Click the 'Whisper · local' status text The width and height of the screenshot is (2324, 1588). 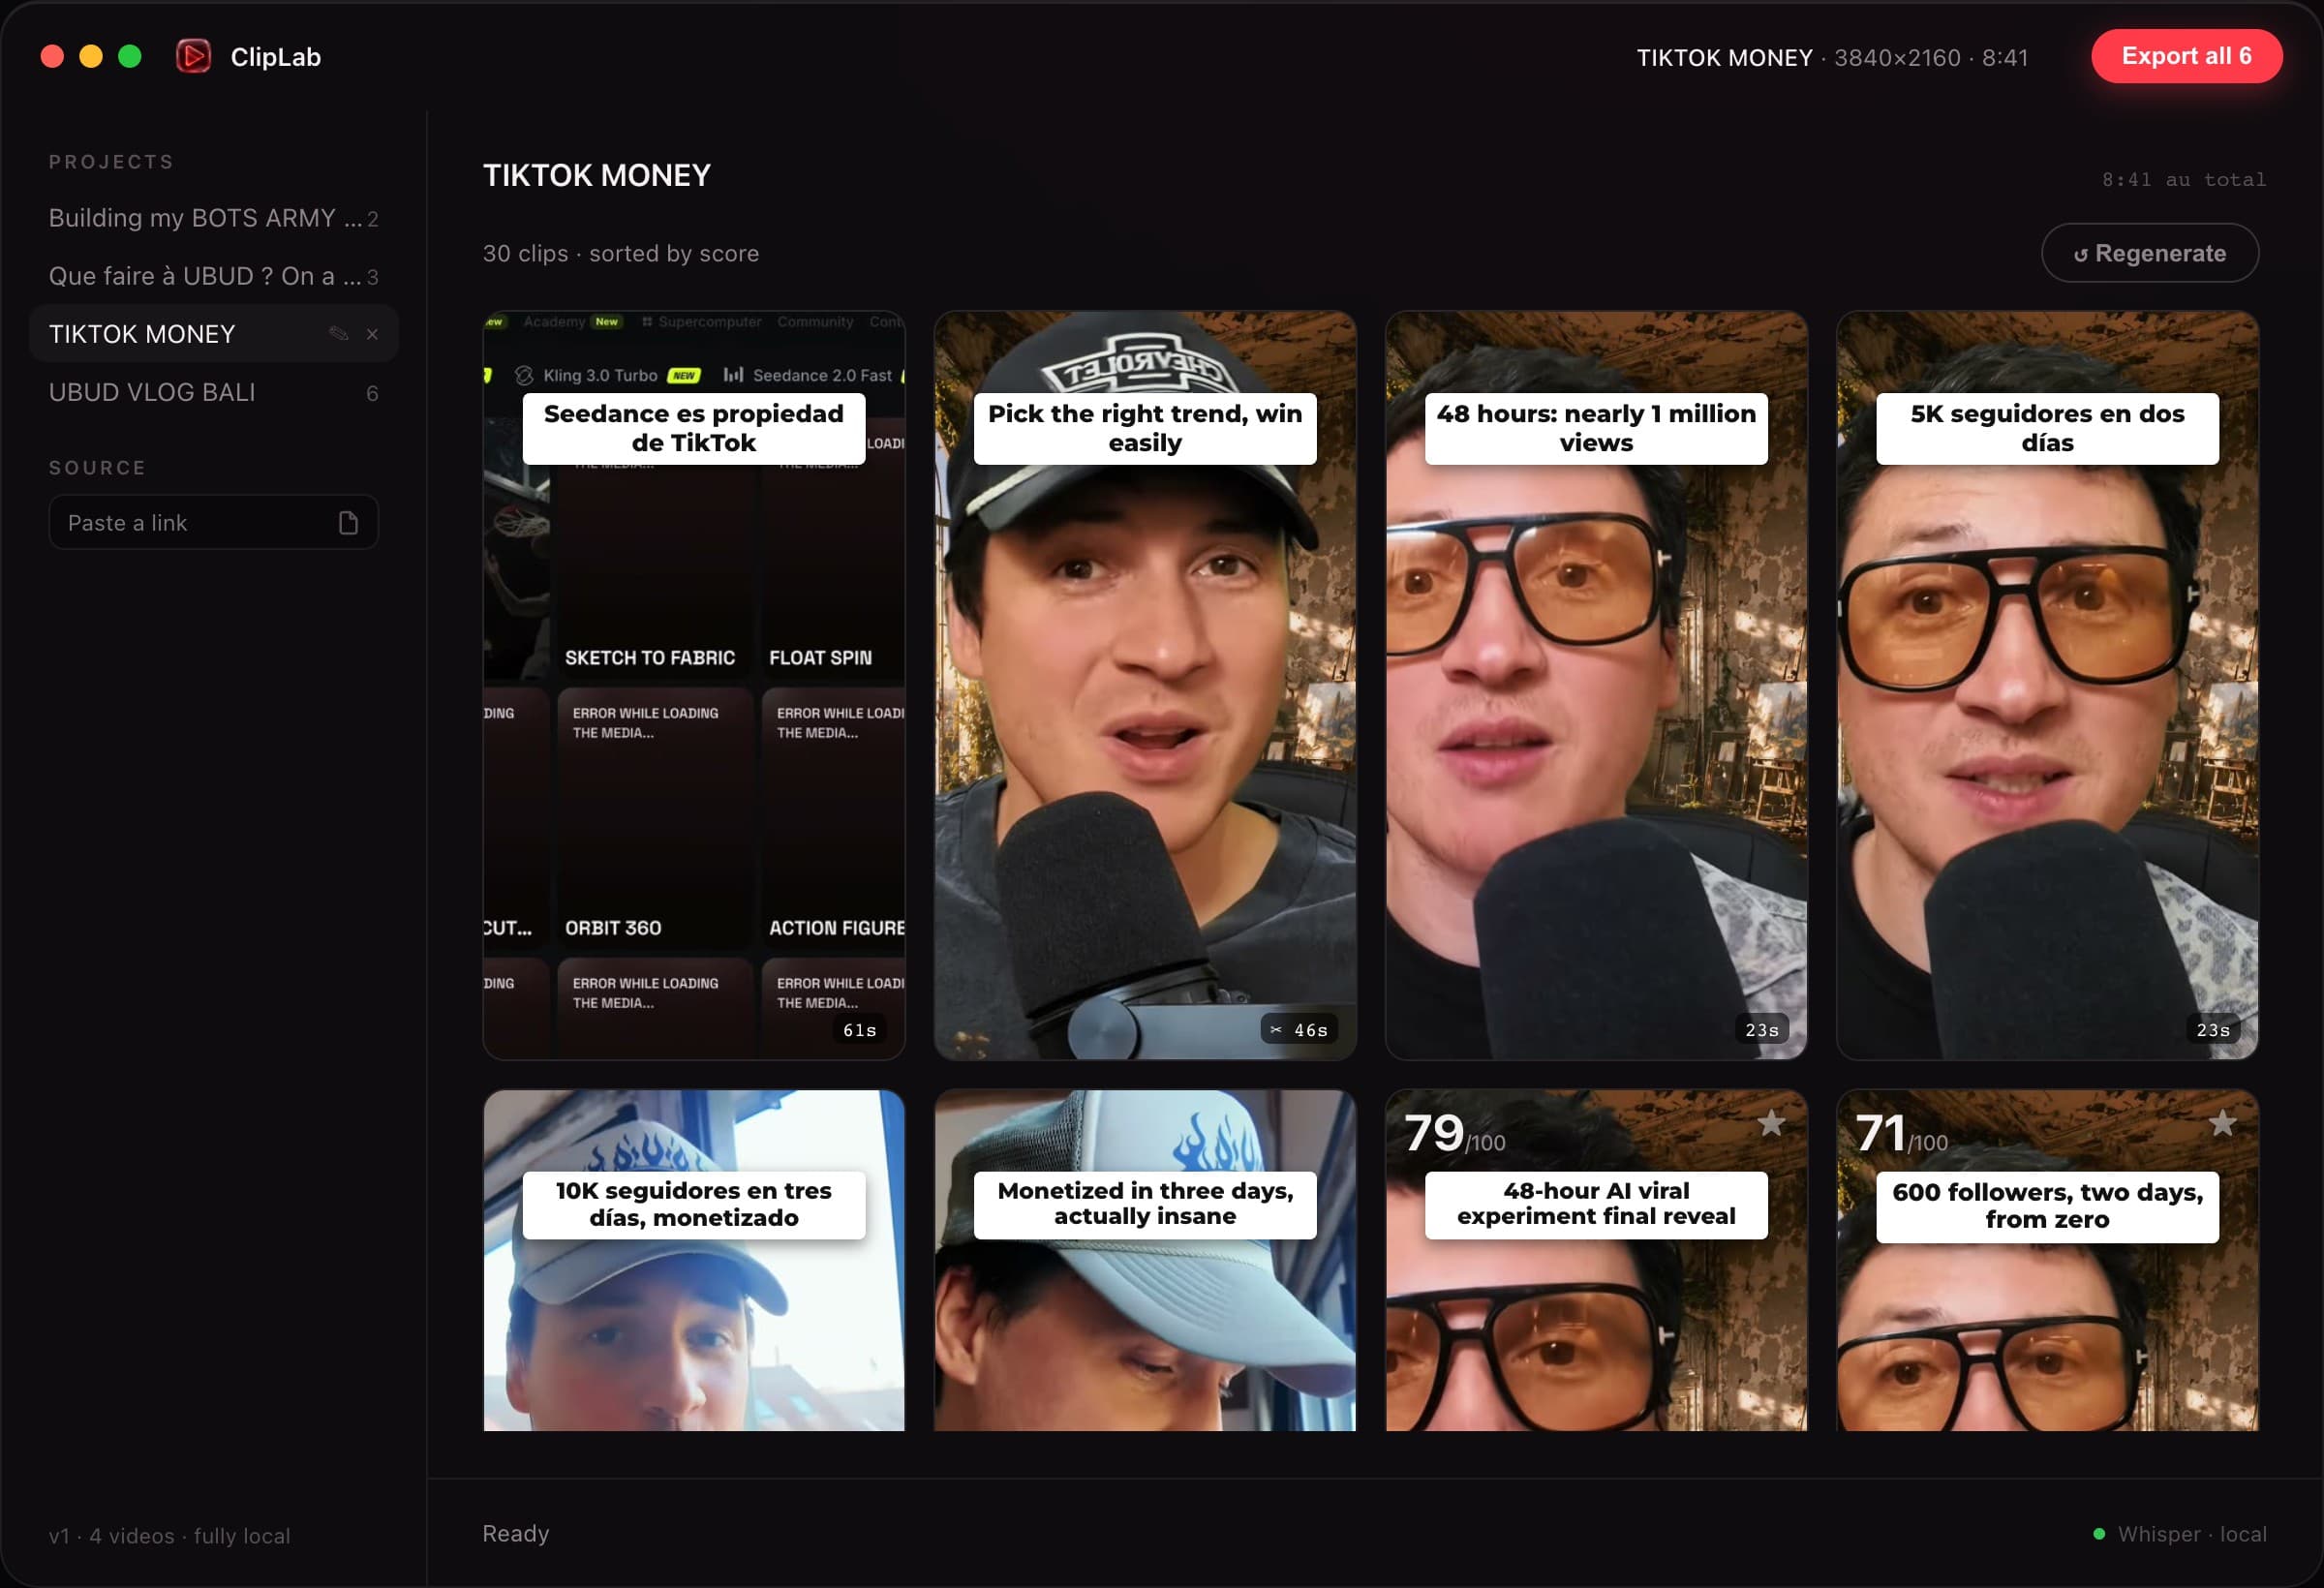[2192, 1533]
